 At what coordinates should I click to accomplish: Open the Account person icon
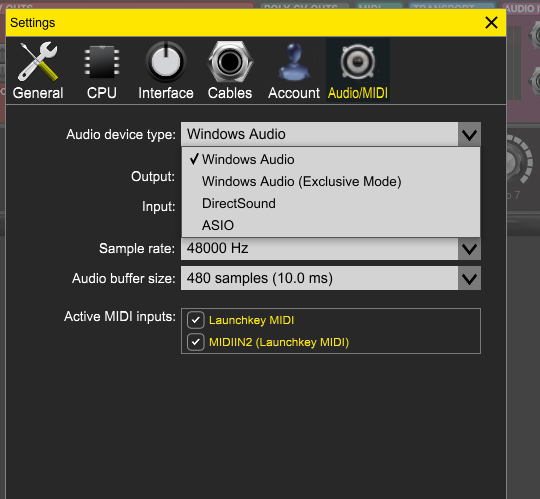tap(294, 62)
